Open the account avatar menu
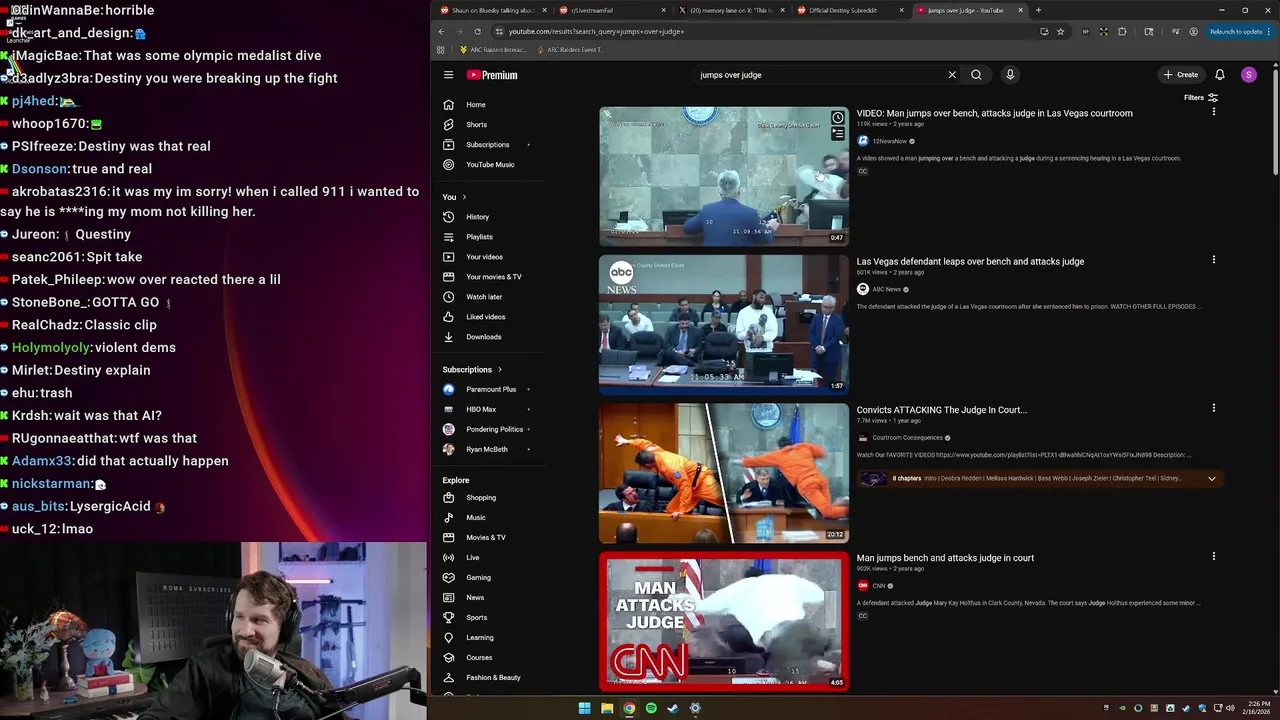Viewport: 1280px width, 720px height. pos(1248,75)
